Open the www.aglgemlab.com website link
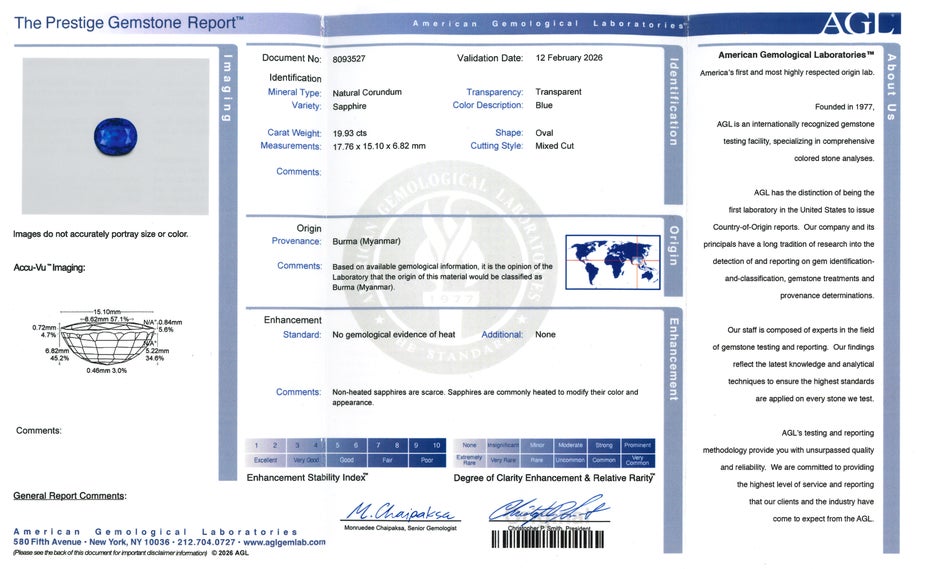The image size is (928, 569). coord(284,542)
